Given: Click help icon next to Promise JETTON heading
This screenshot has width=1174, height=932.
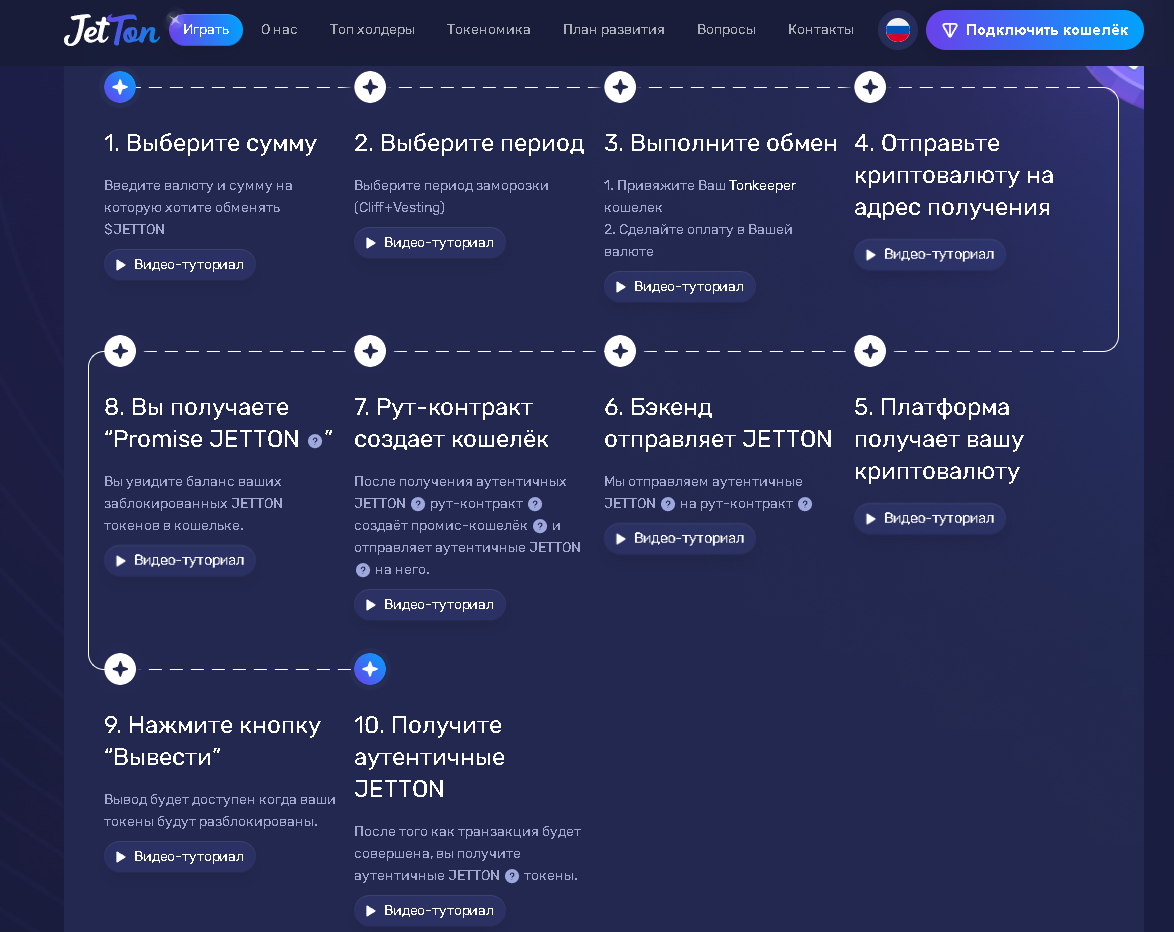Looking at the screenshot, I should (x=315, y=441).
